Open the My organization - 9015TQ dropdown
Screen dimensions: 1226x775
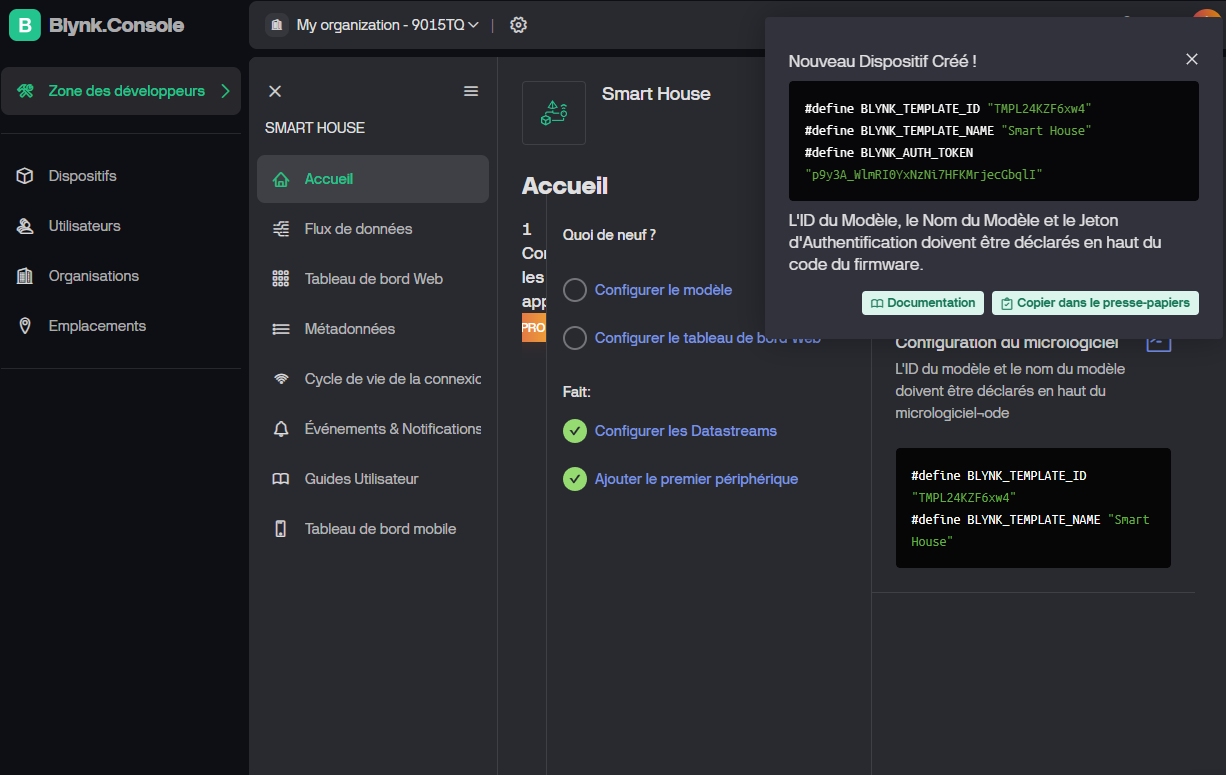click(388, 25)
